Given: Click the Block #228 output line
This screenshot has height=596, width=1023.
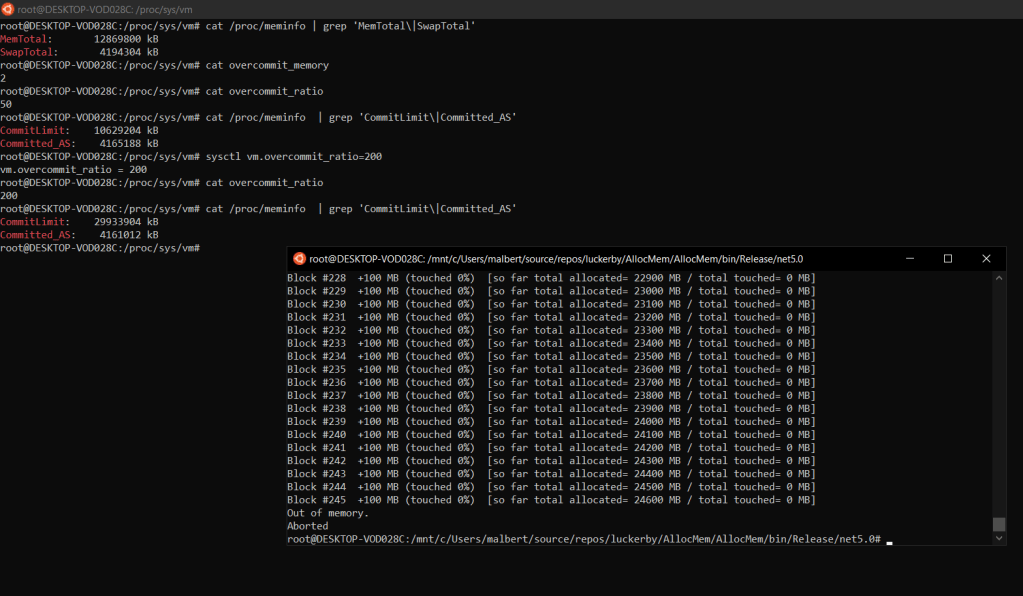Looking at the screenshot, I should (550, 278).
